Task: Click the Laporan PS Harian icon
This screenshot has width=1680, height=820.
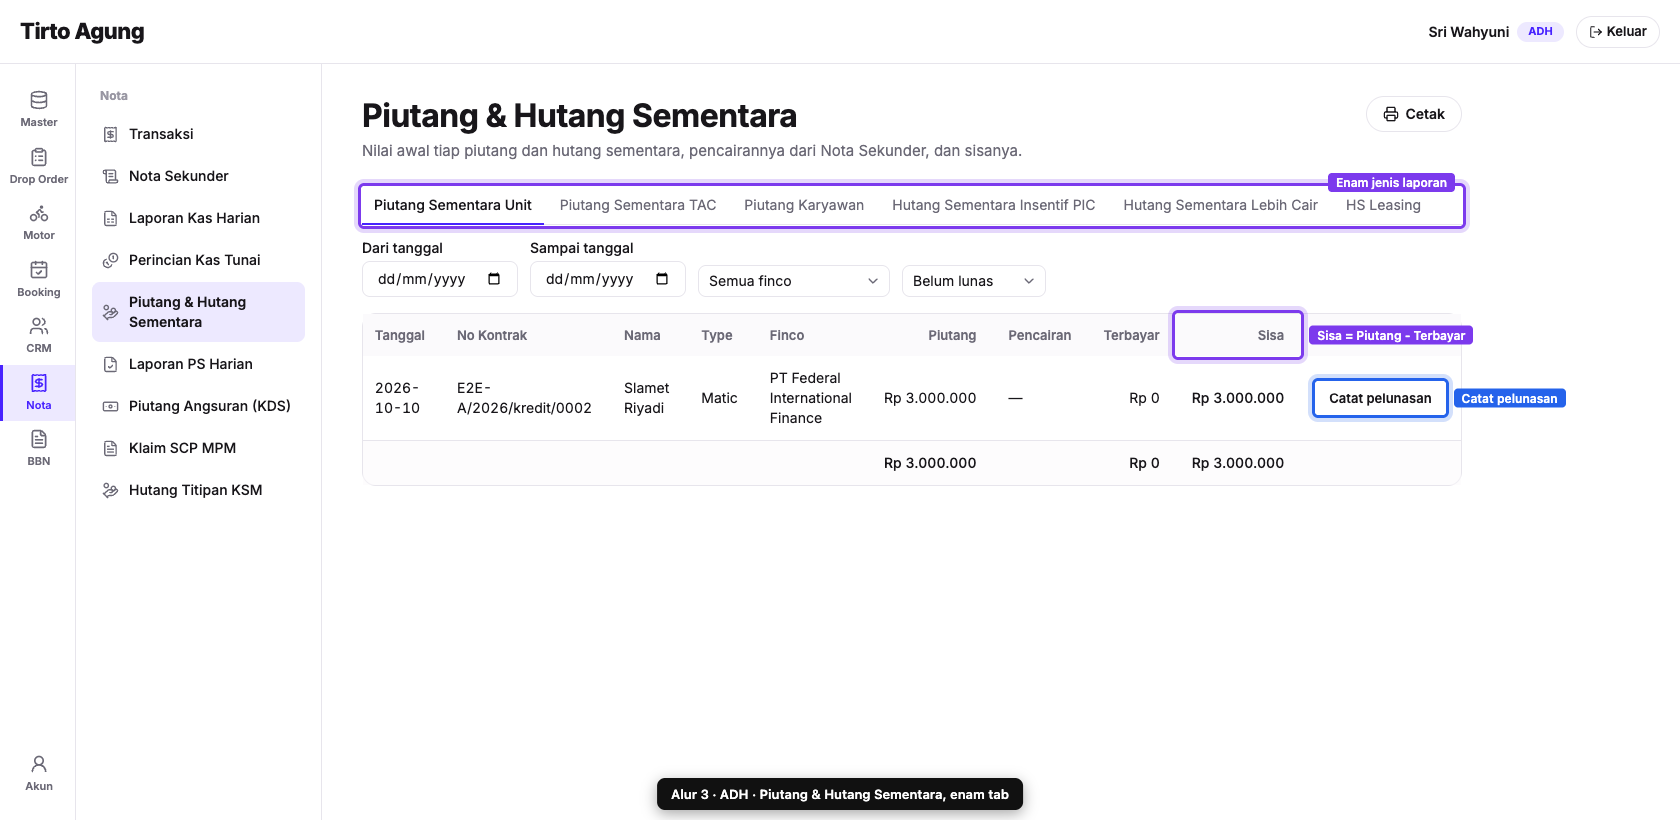Action: click(111, 364)
